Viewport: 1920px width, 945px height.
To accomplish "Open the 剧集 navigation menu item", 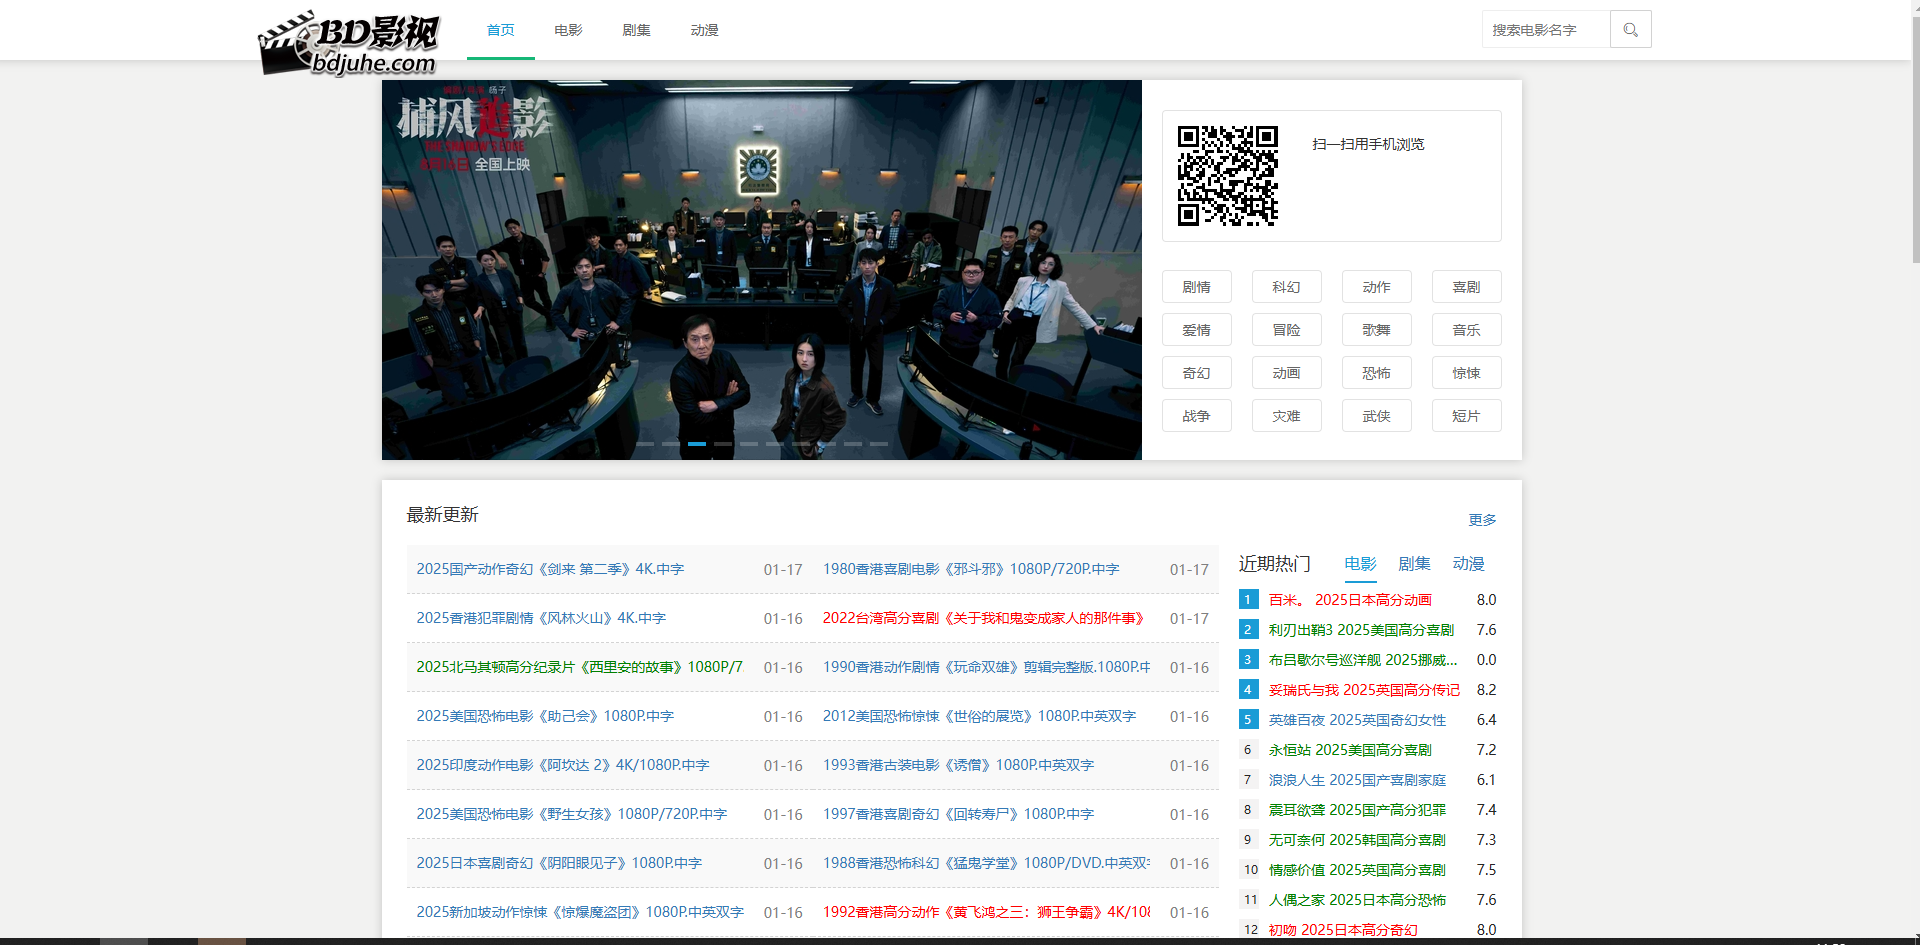I will pyautogui.click(x=636, y=31).
